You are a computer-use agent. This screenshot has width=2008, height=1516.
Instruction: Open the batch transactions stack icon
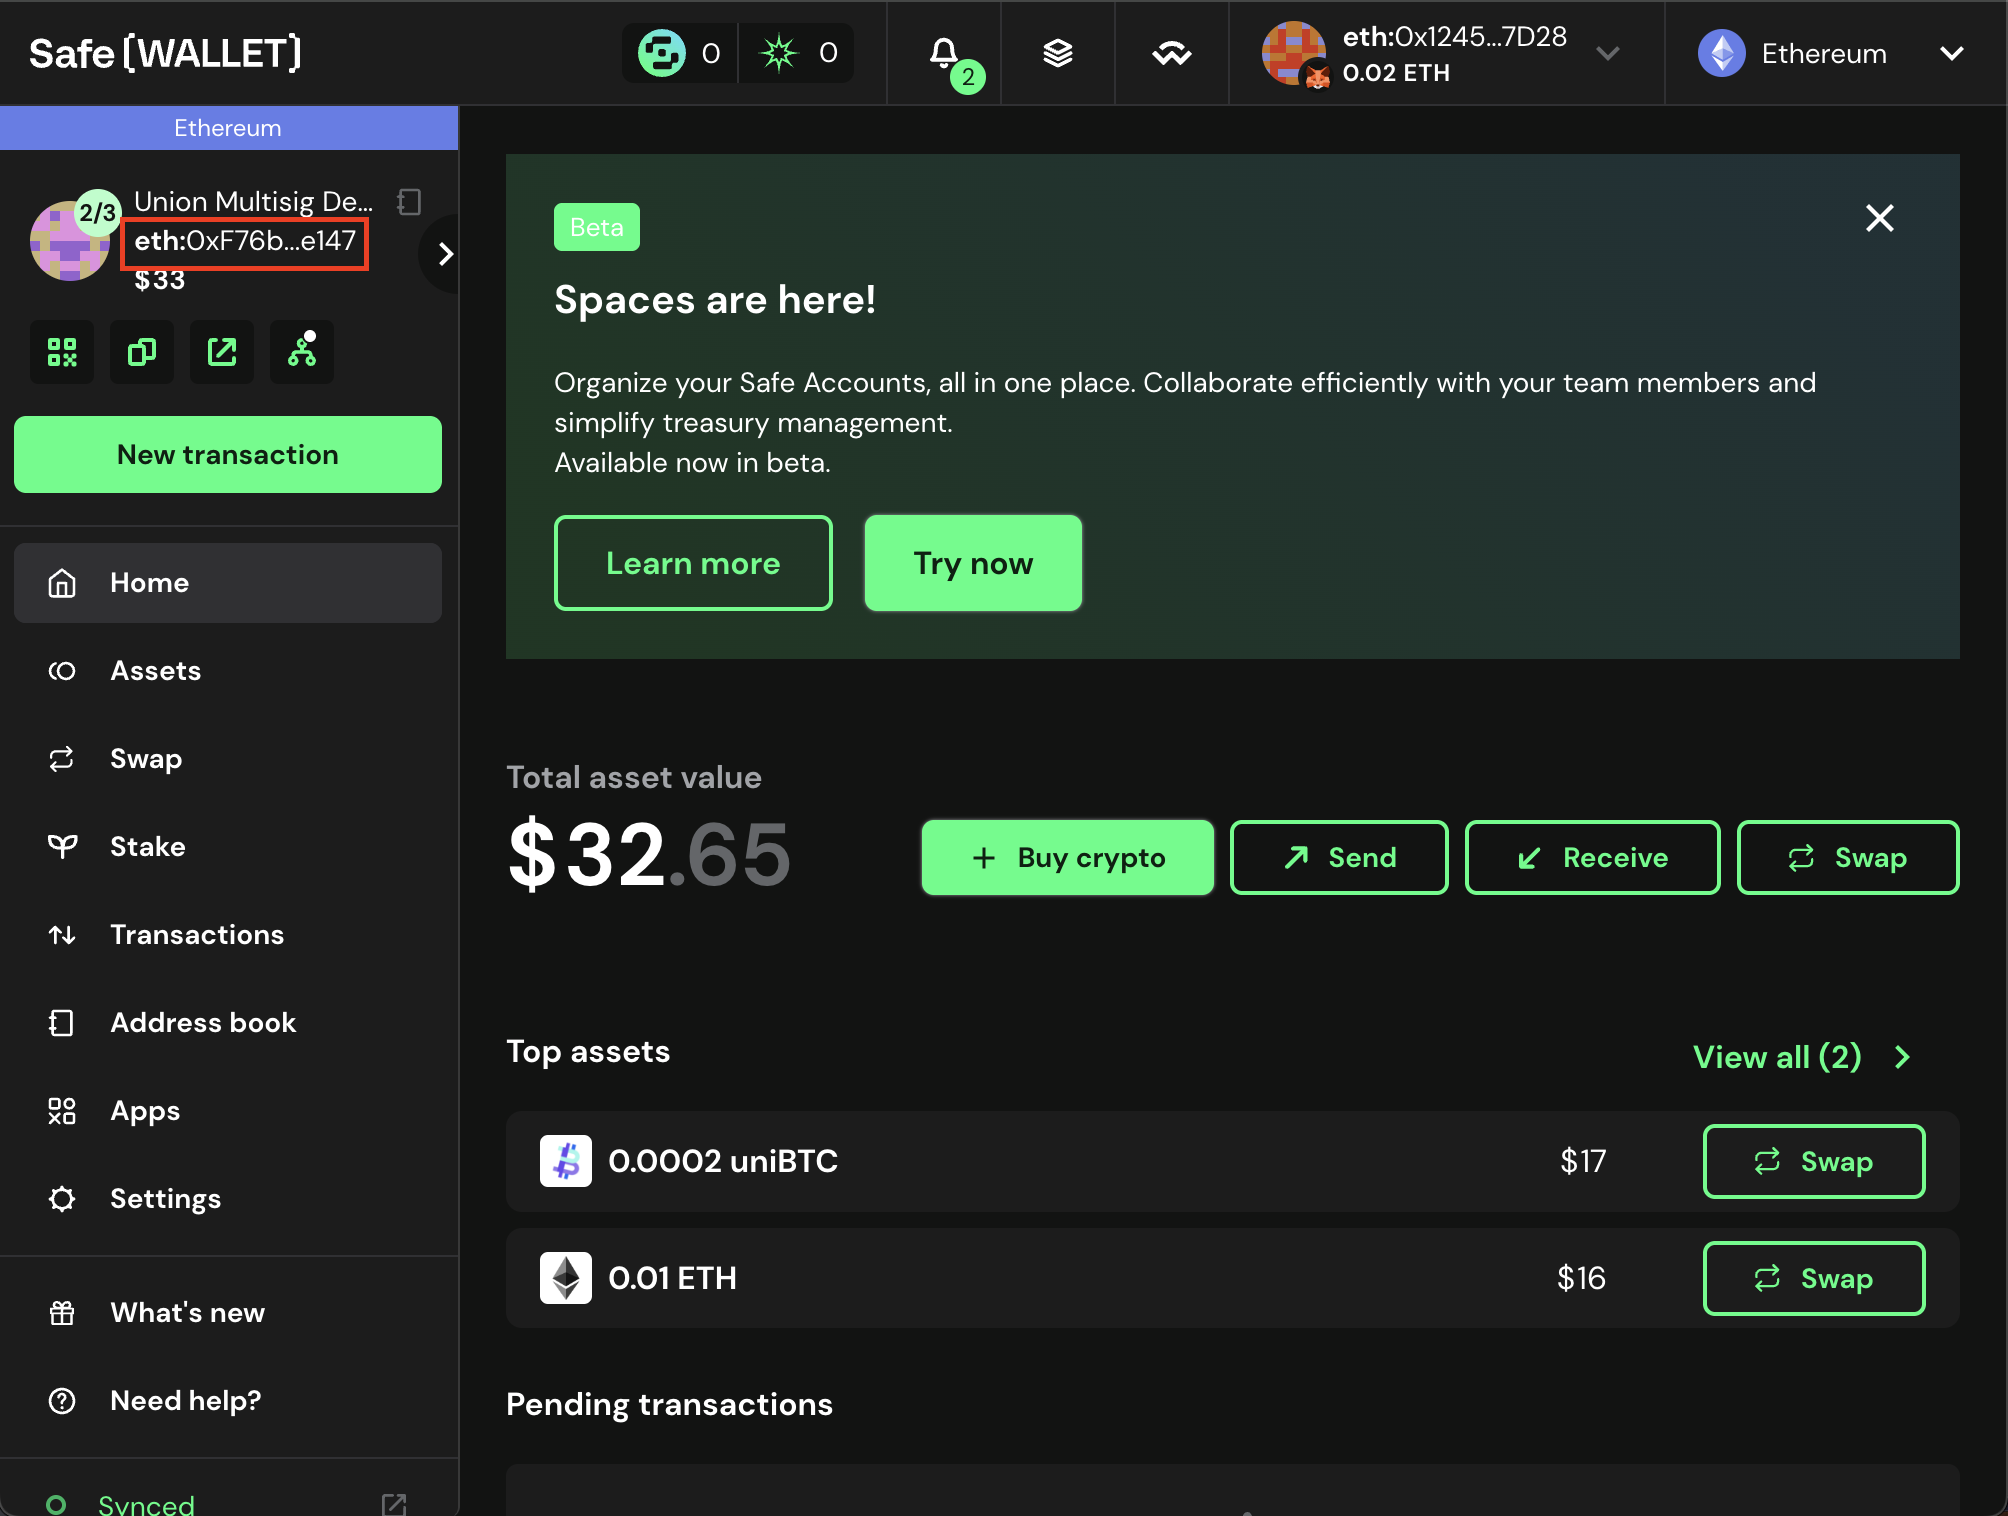[x=1057, y=53]
